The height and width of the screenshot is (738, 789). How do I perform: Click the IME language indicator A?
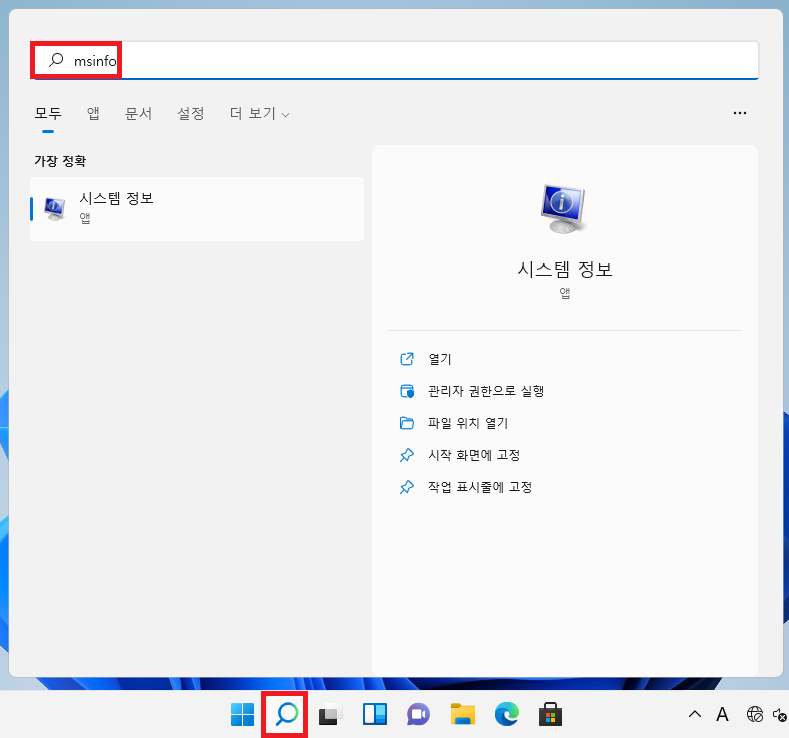click(x=722, y=714)
